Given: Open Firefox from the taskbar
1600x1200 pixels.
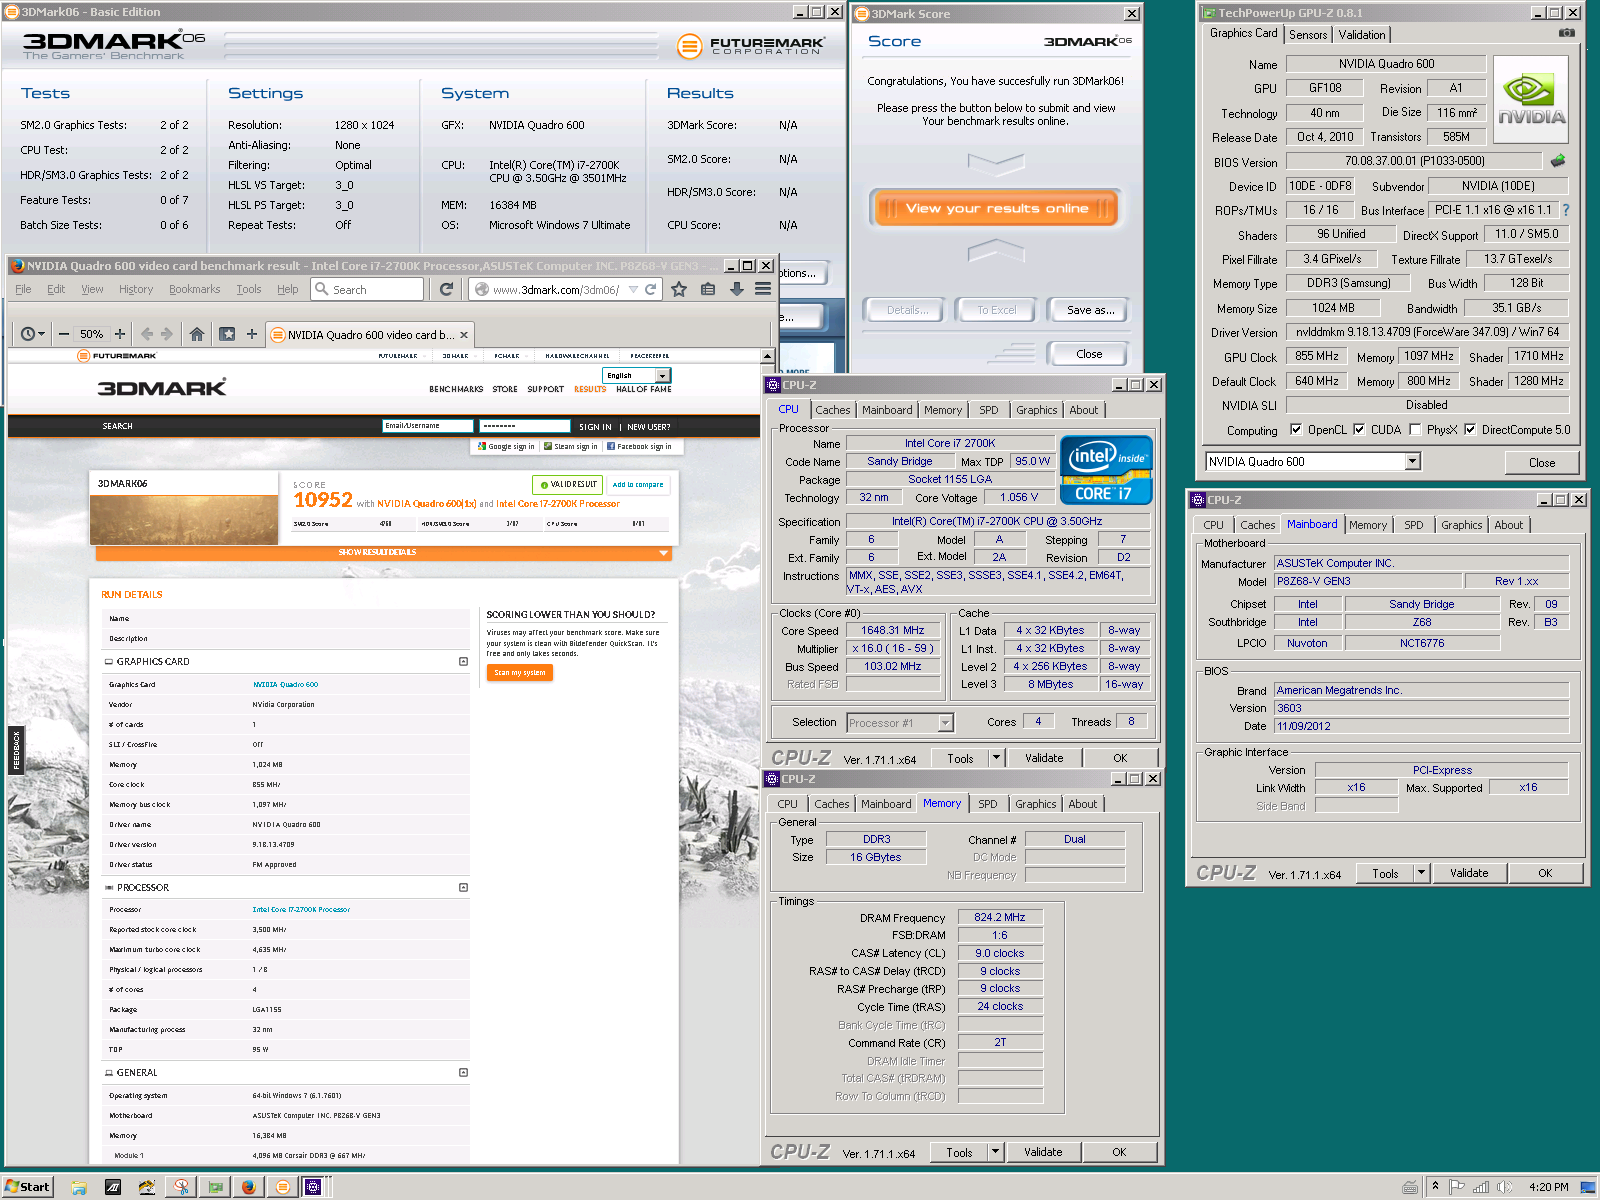Looking at the screenshot, I should 248,1187.
